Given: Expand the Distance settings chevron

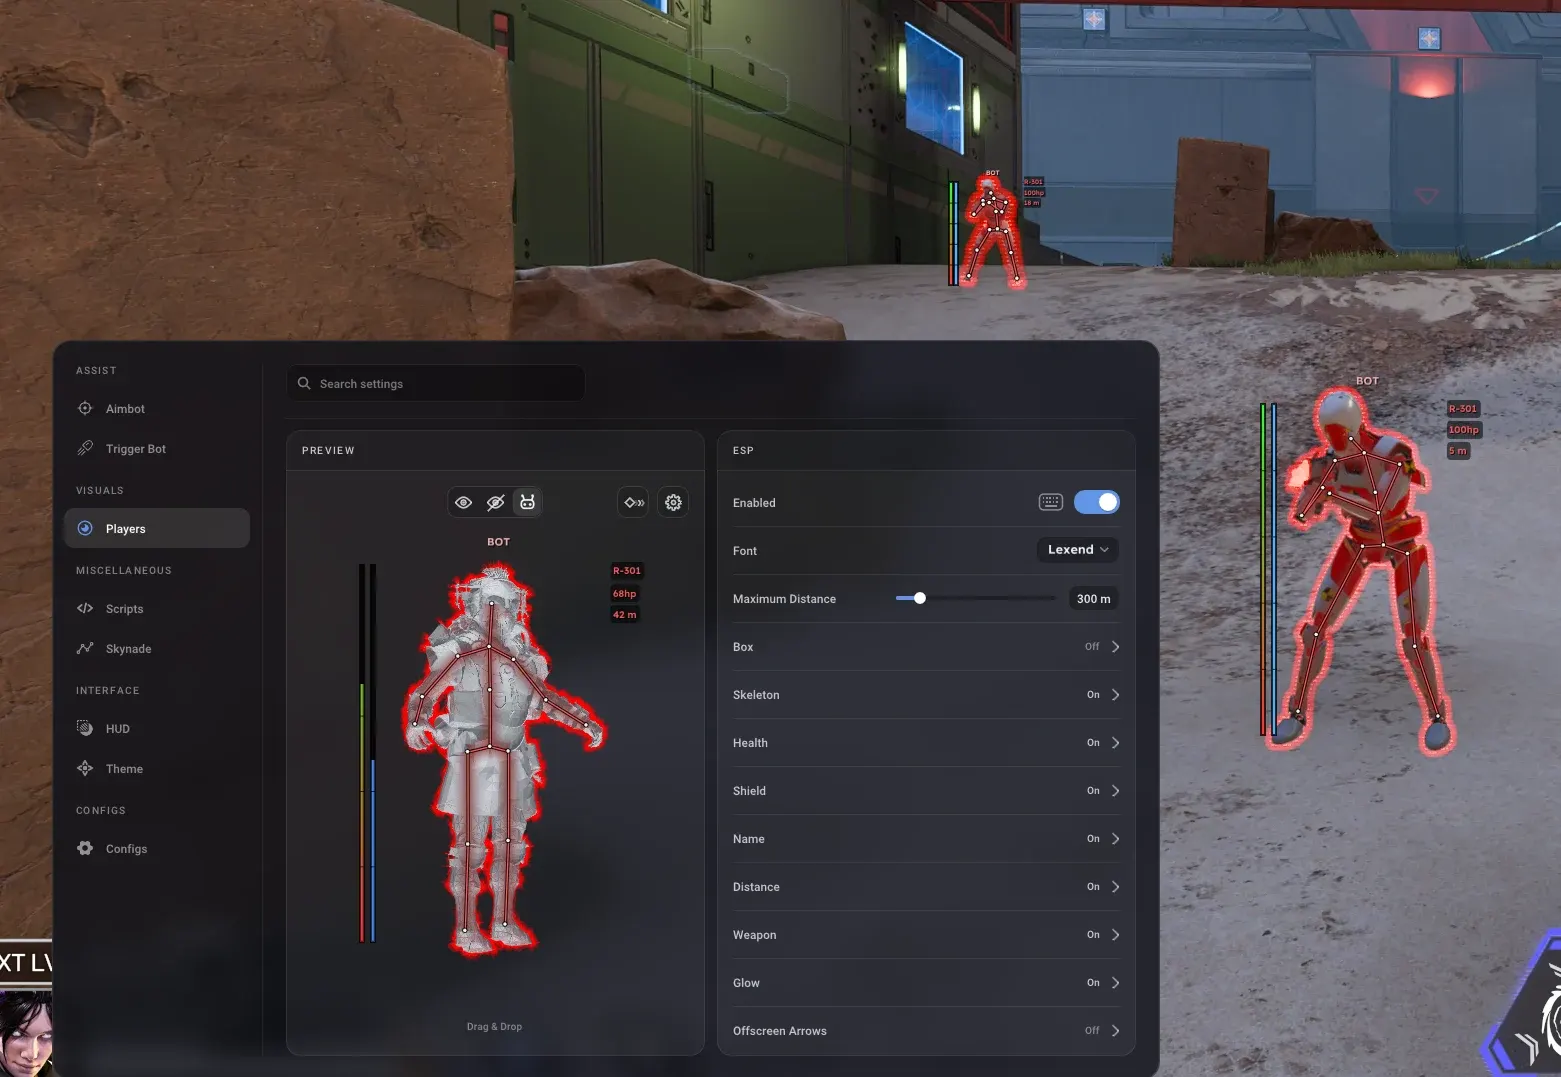Looking at the screenshot, I should tap(1115, 887).
